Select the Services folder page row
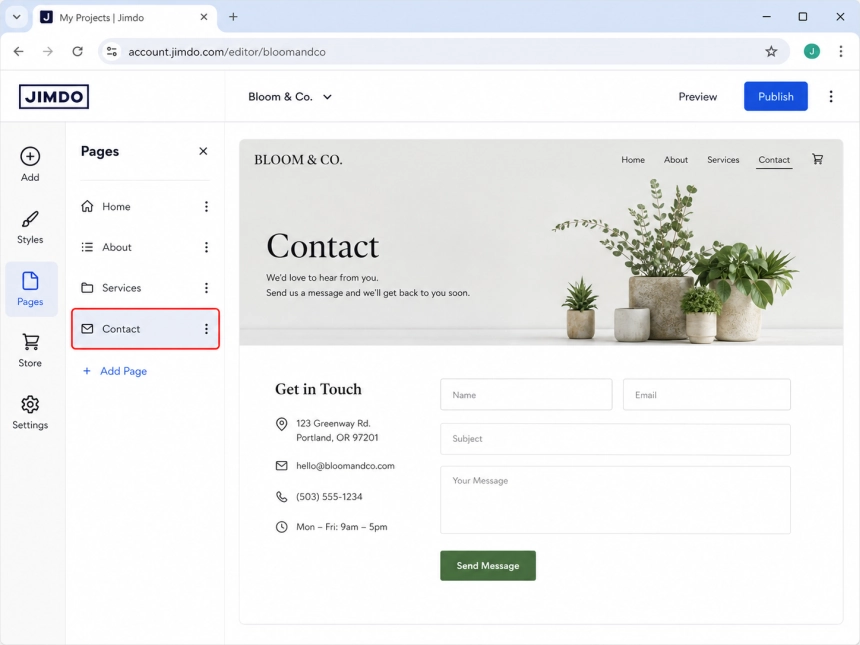This screenshot has height=645, width=860. coord(145,288)
